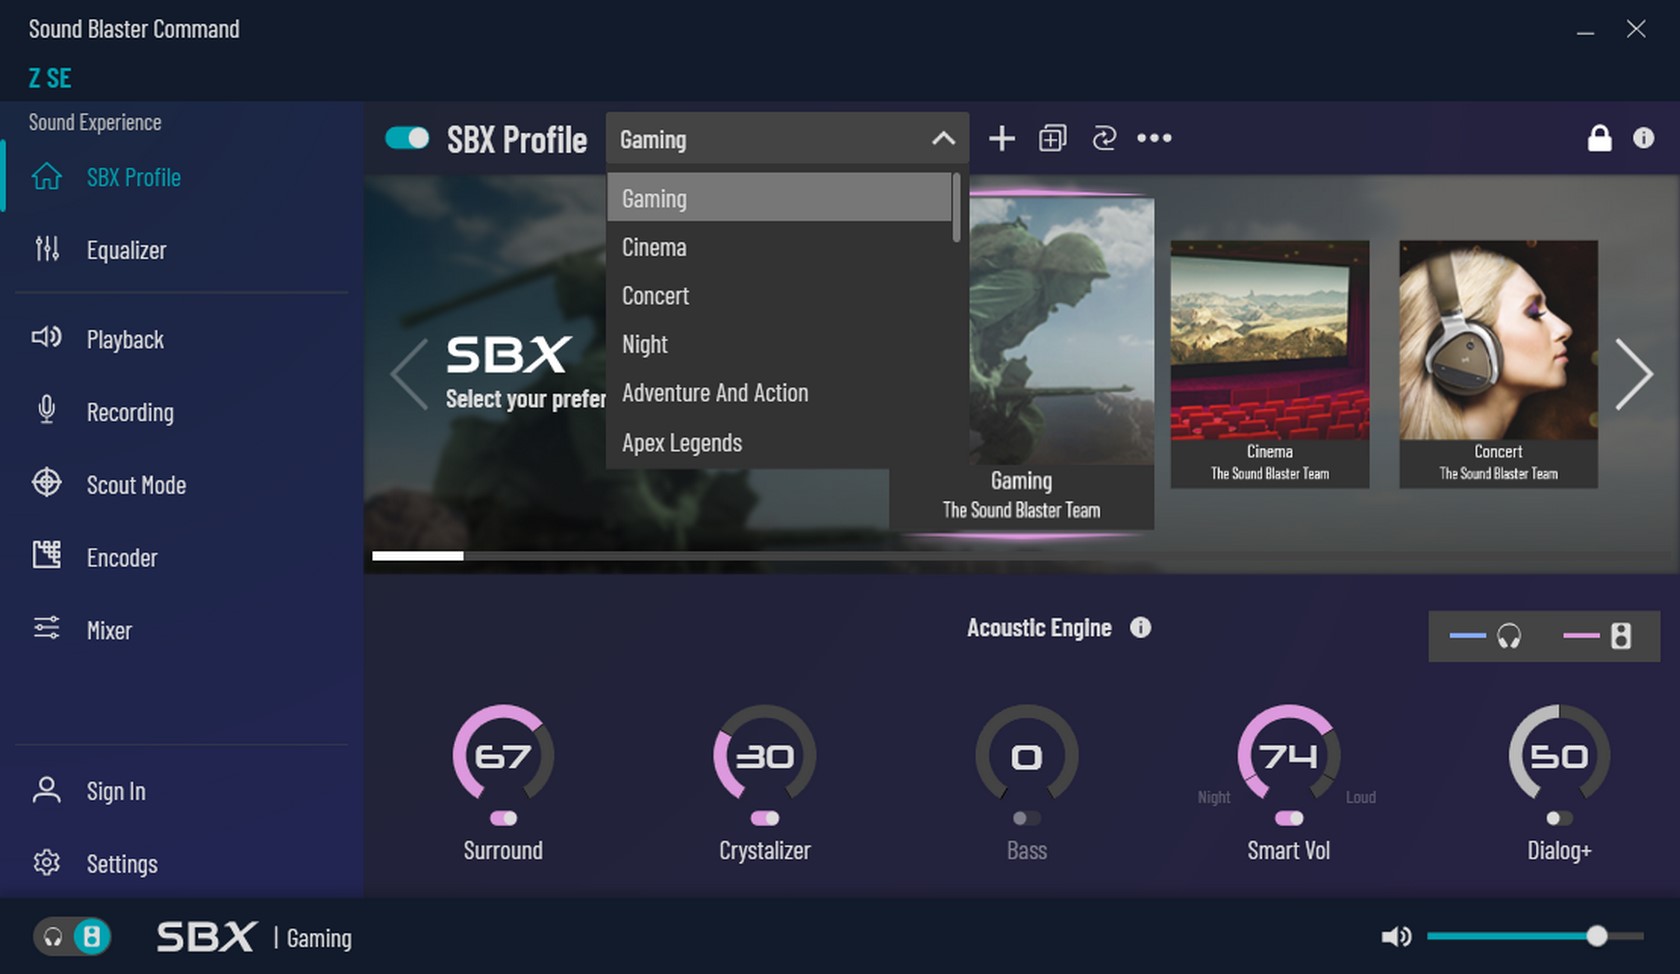1680x974 pixels.
Task: Open the Encoder page
Action: (122, 558)
